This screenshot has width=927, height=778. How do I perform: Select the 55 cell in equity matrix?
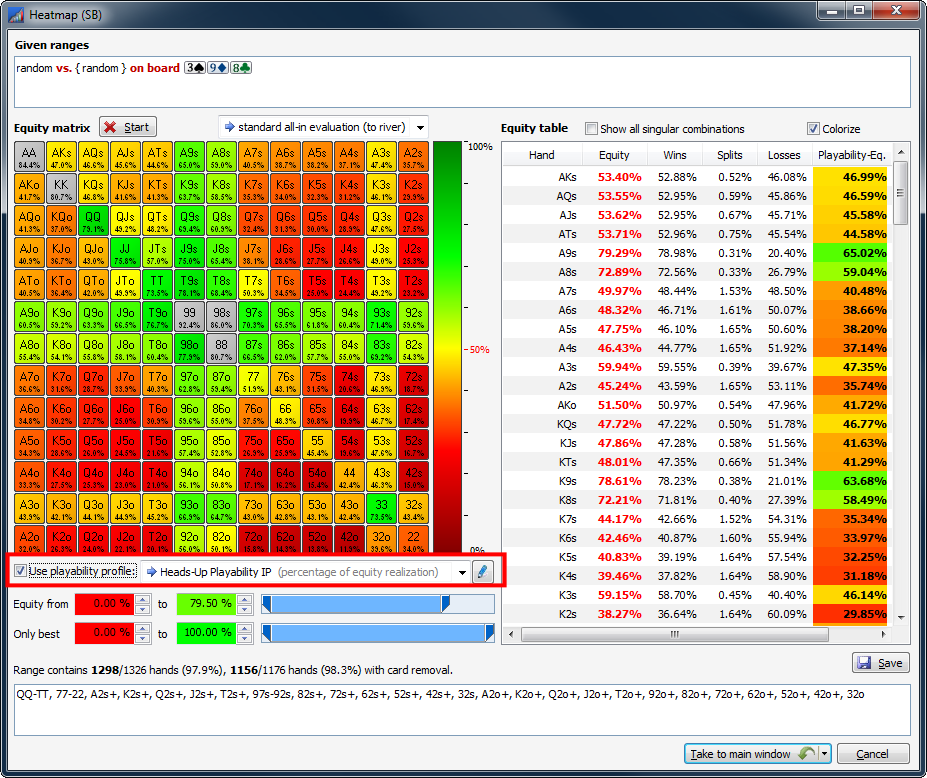coord(317,445)
